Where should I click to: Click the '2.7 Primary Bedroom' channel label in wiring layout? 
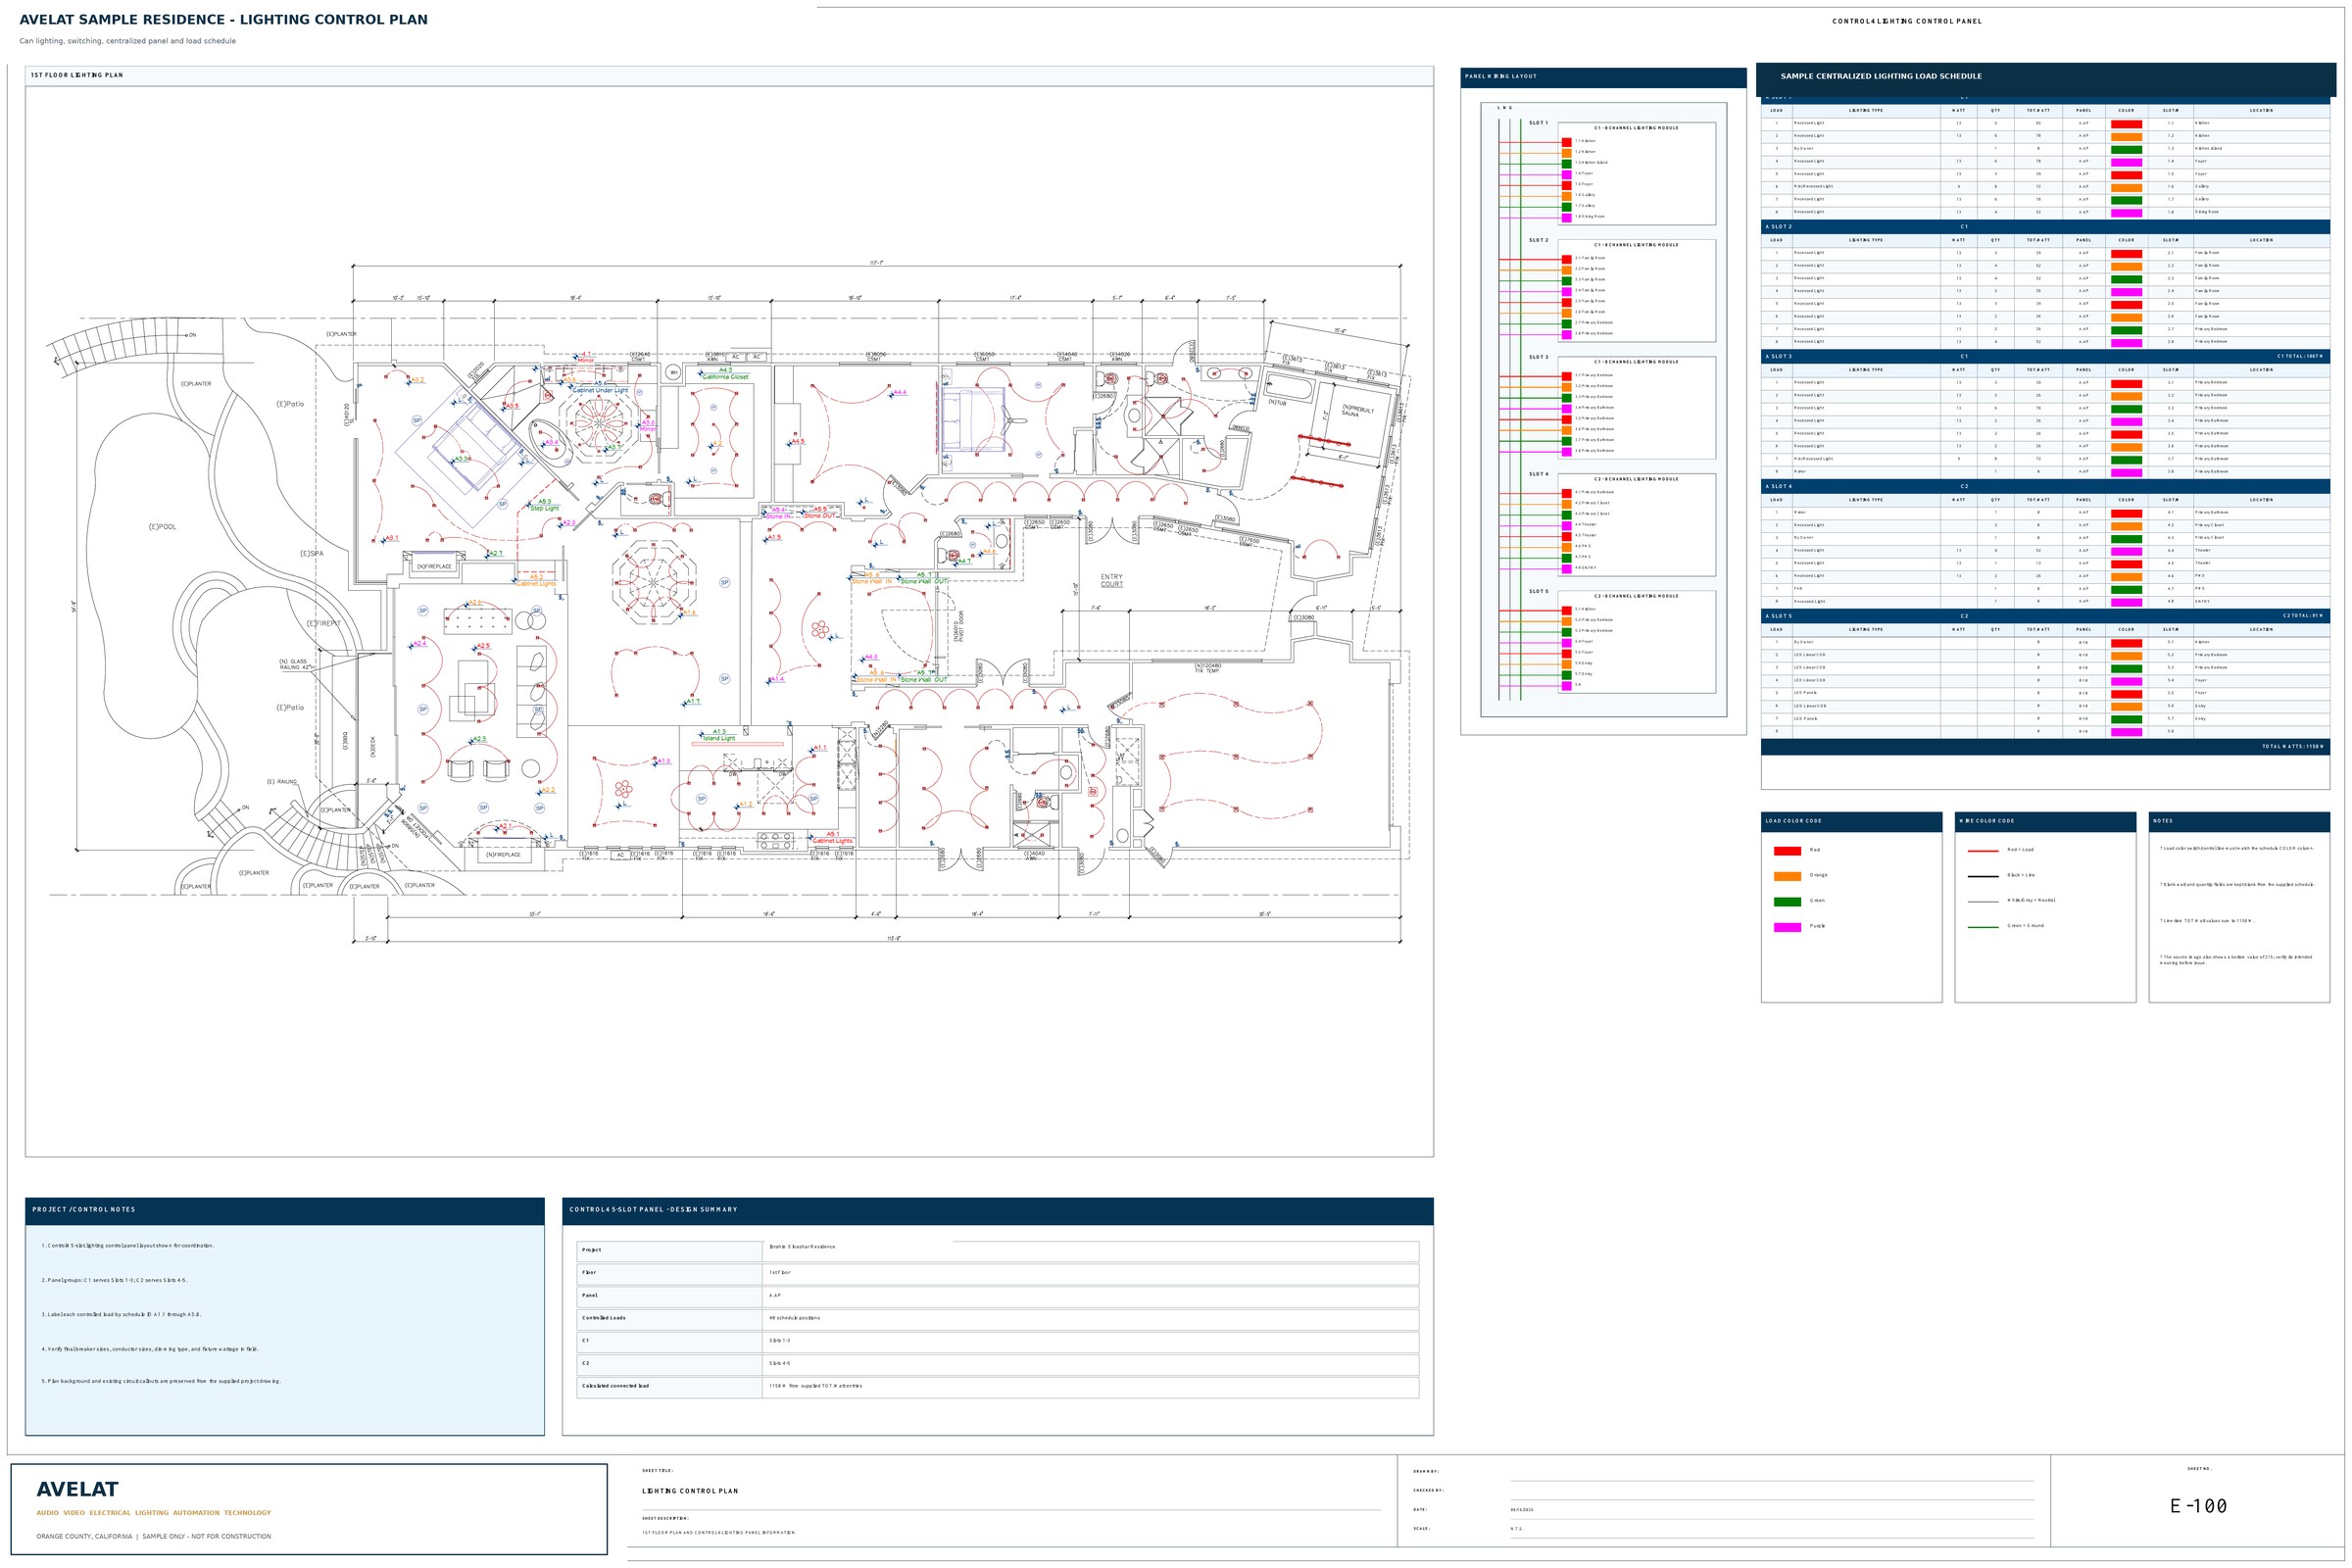click(x=1594, y=323)
